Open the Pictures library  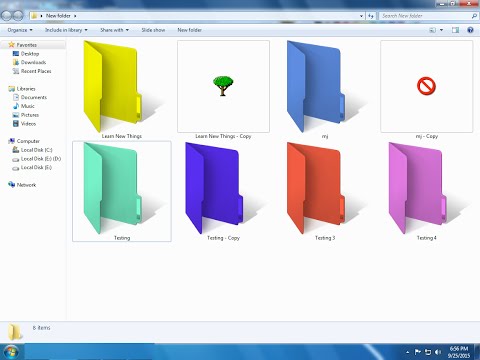(26, 115)
